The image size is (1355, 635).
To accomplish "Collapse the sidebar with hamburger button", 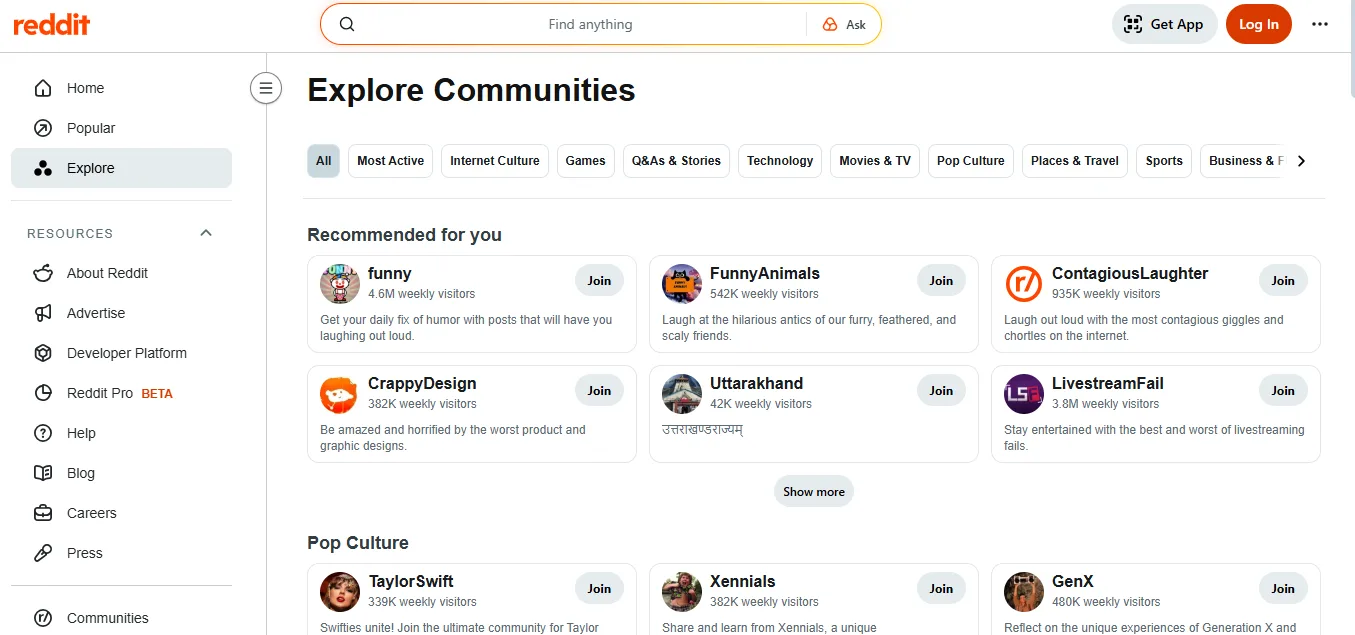I will tap(265, 89).
